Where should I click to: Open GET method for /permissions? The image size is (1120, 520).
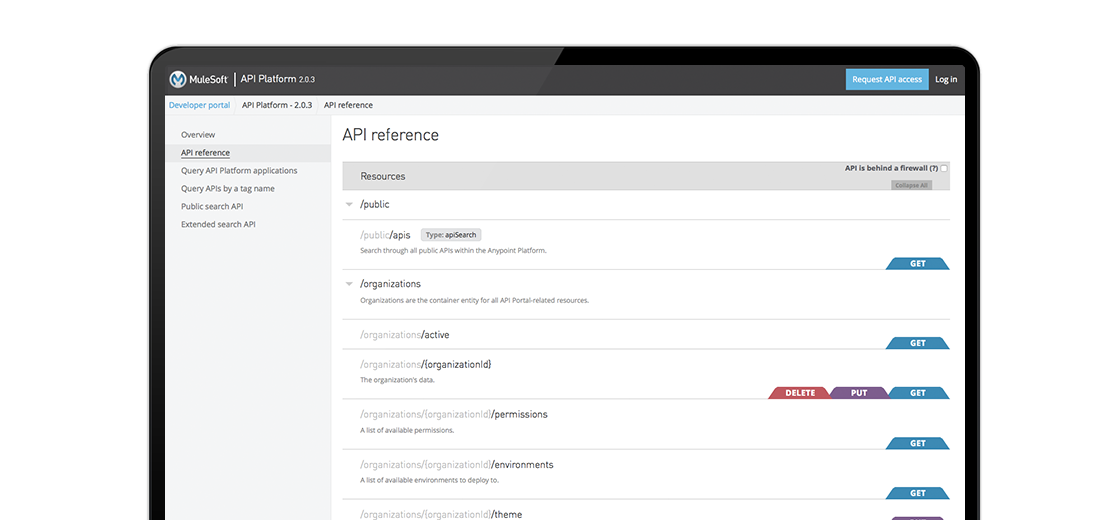918,444
